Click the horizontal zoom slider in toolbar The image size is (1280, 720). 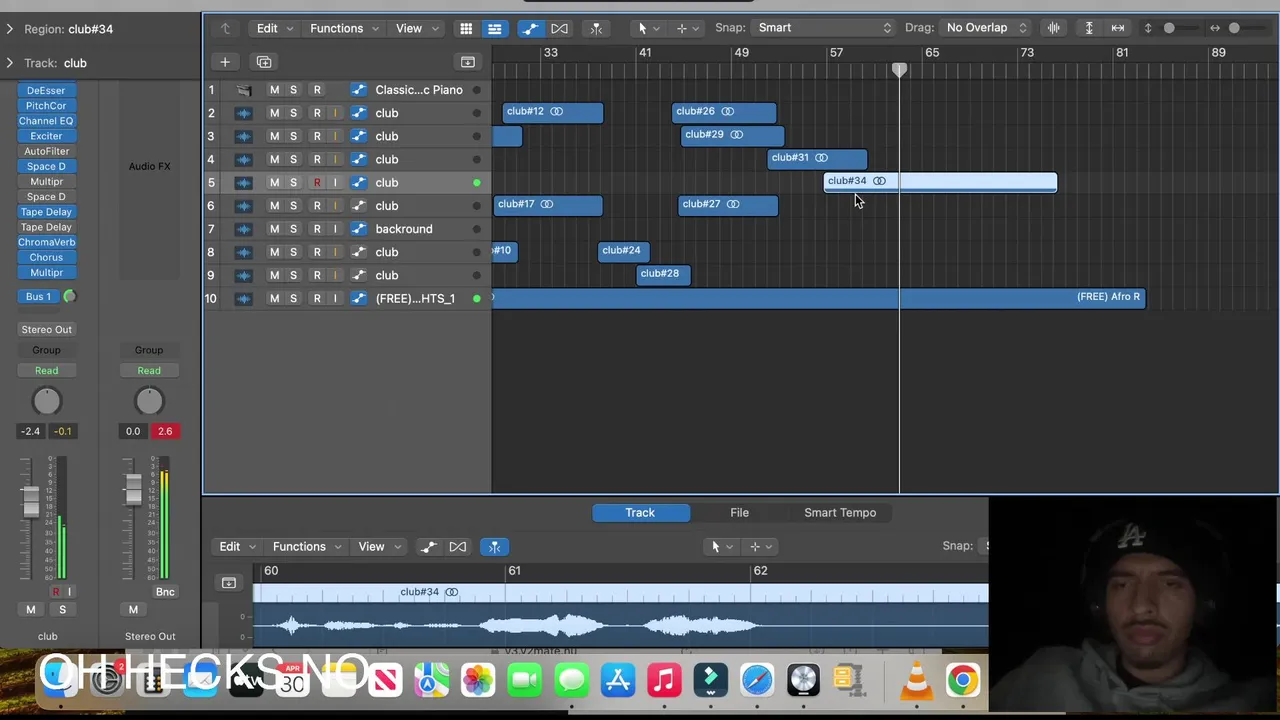[1235, 28]
